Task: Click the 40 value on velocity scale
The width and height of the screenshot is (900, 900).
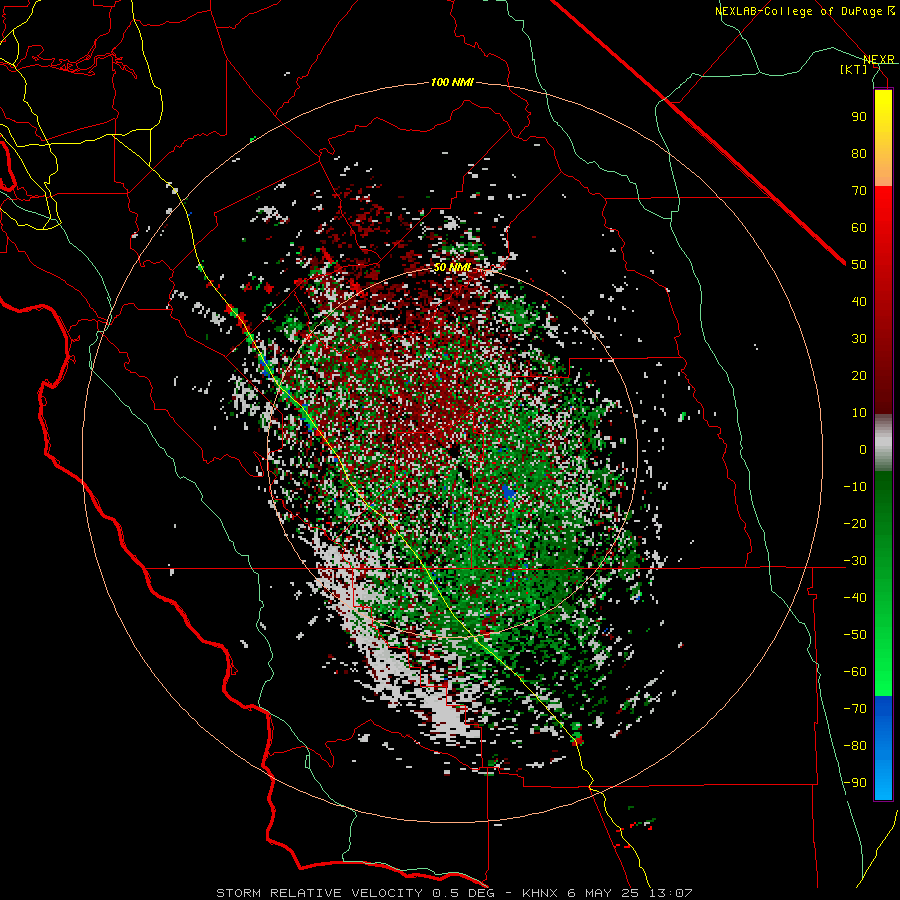Action: [859, 302]
